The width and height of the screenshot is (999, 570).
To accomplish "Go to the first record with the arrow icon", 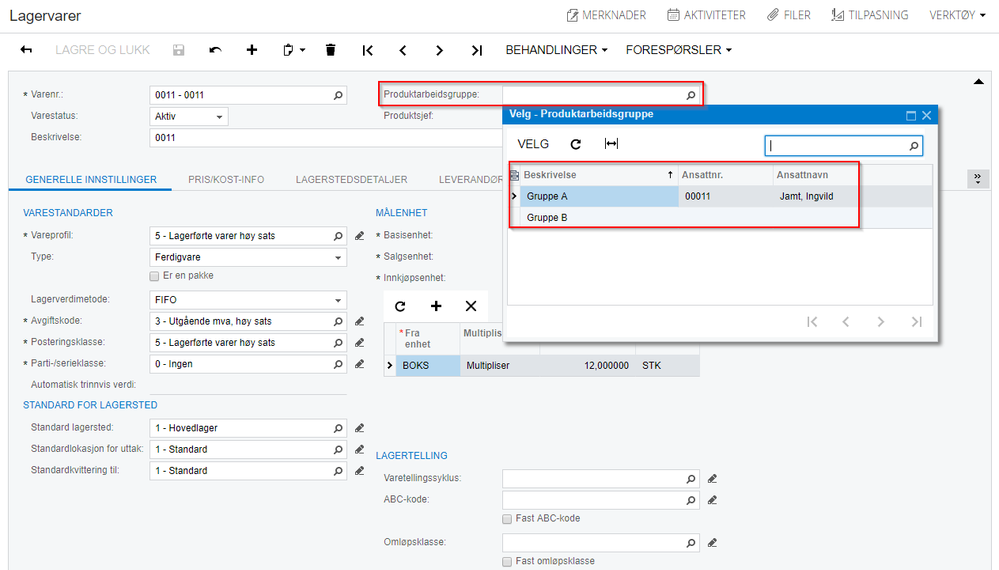I will point(367,50).
